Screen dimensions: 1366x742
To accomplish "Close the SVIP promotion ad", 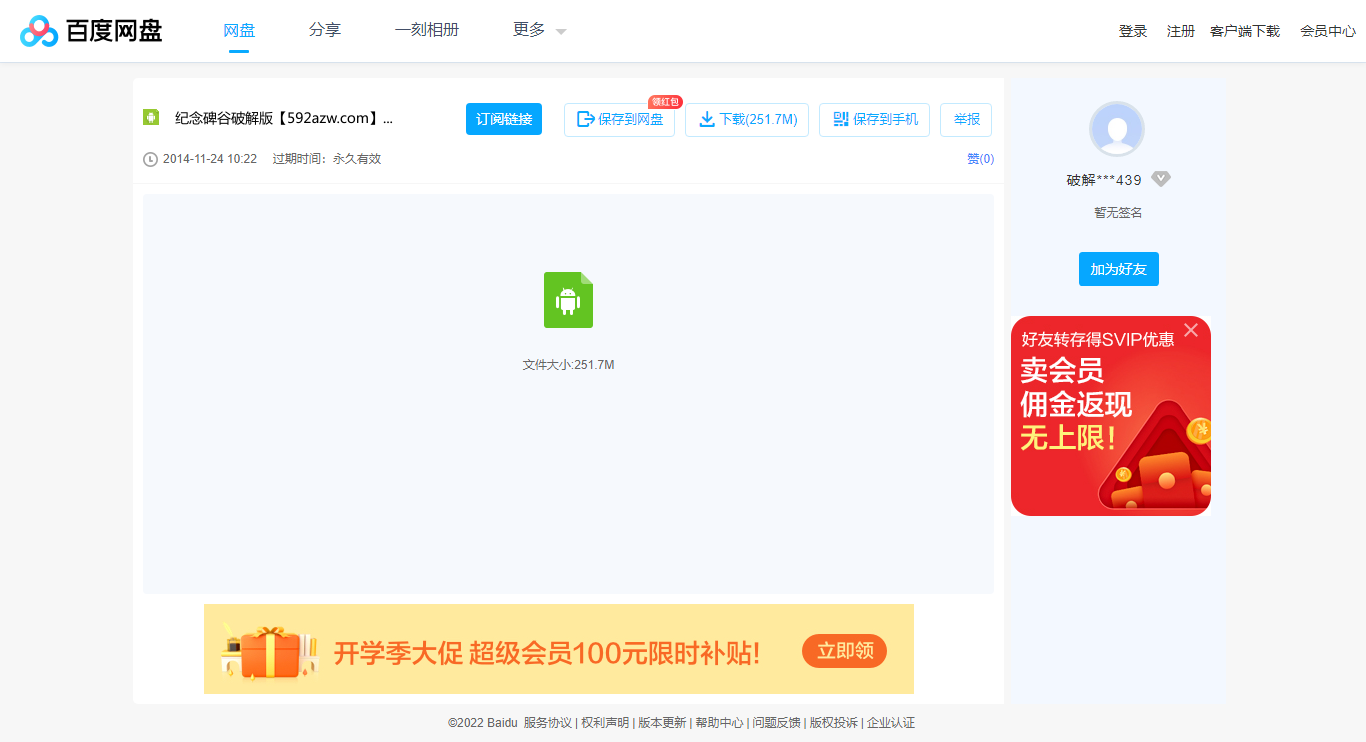I will point(1191,329).
